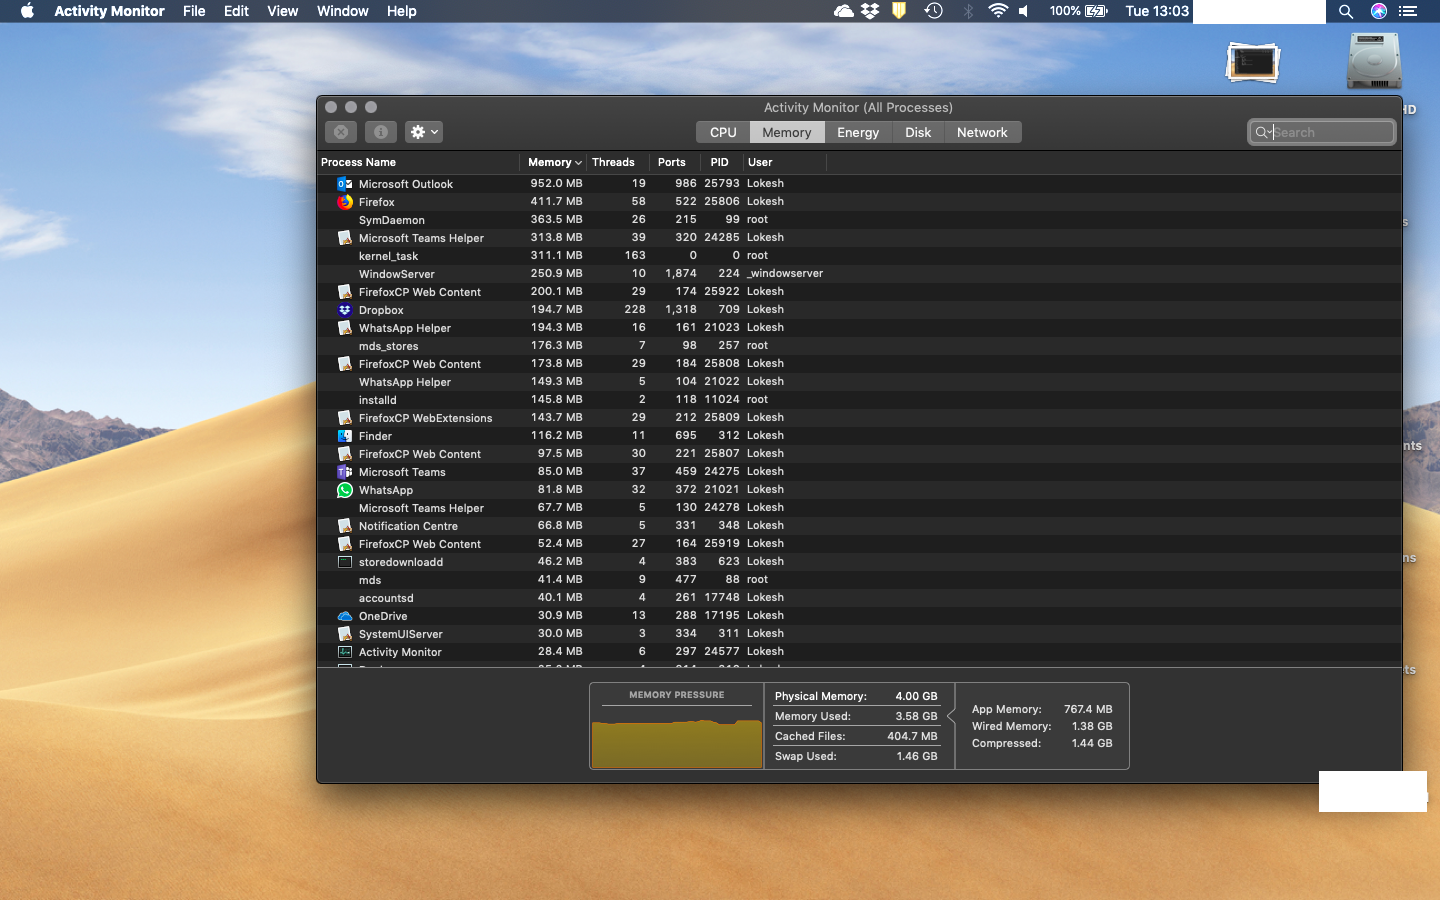Click the Microsoft Outlook process icon
1440x900 pixels.
pyautogui.click(x=345, y=184)
